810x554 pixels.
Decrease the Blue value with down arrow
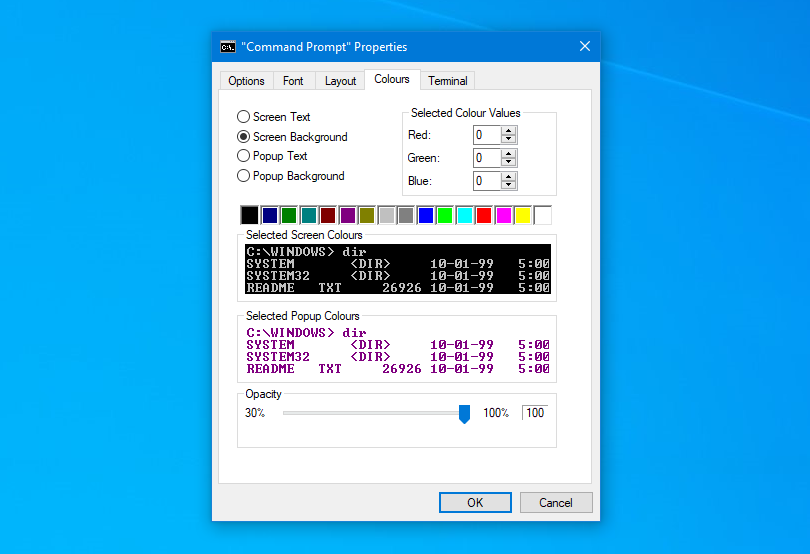(x=509, y=185)
